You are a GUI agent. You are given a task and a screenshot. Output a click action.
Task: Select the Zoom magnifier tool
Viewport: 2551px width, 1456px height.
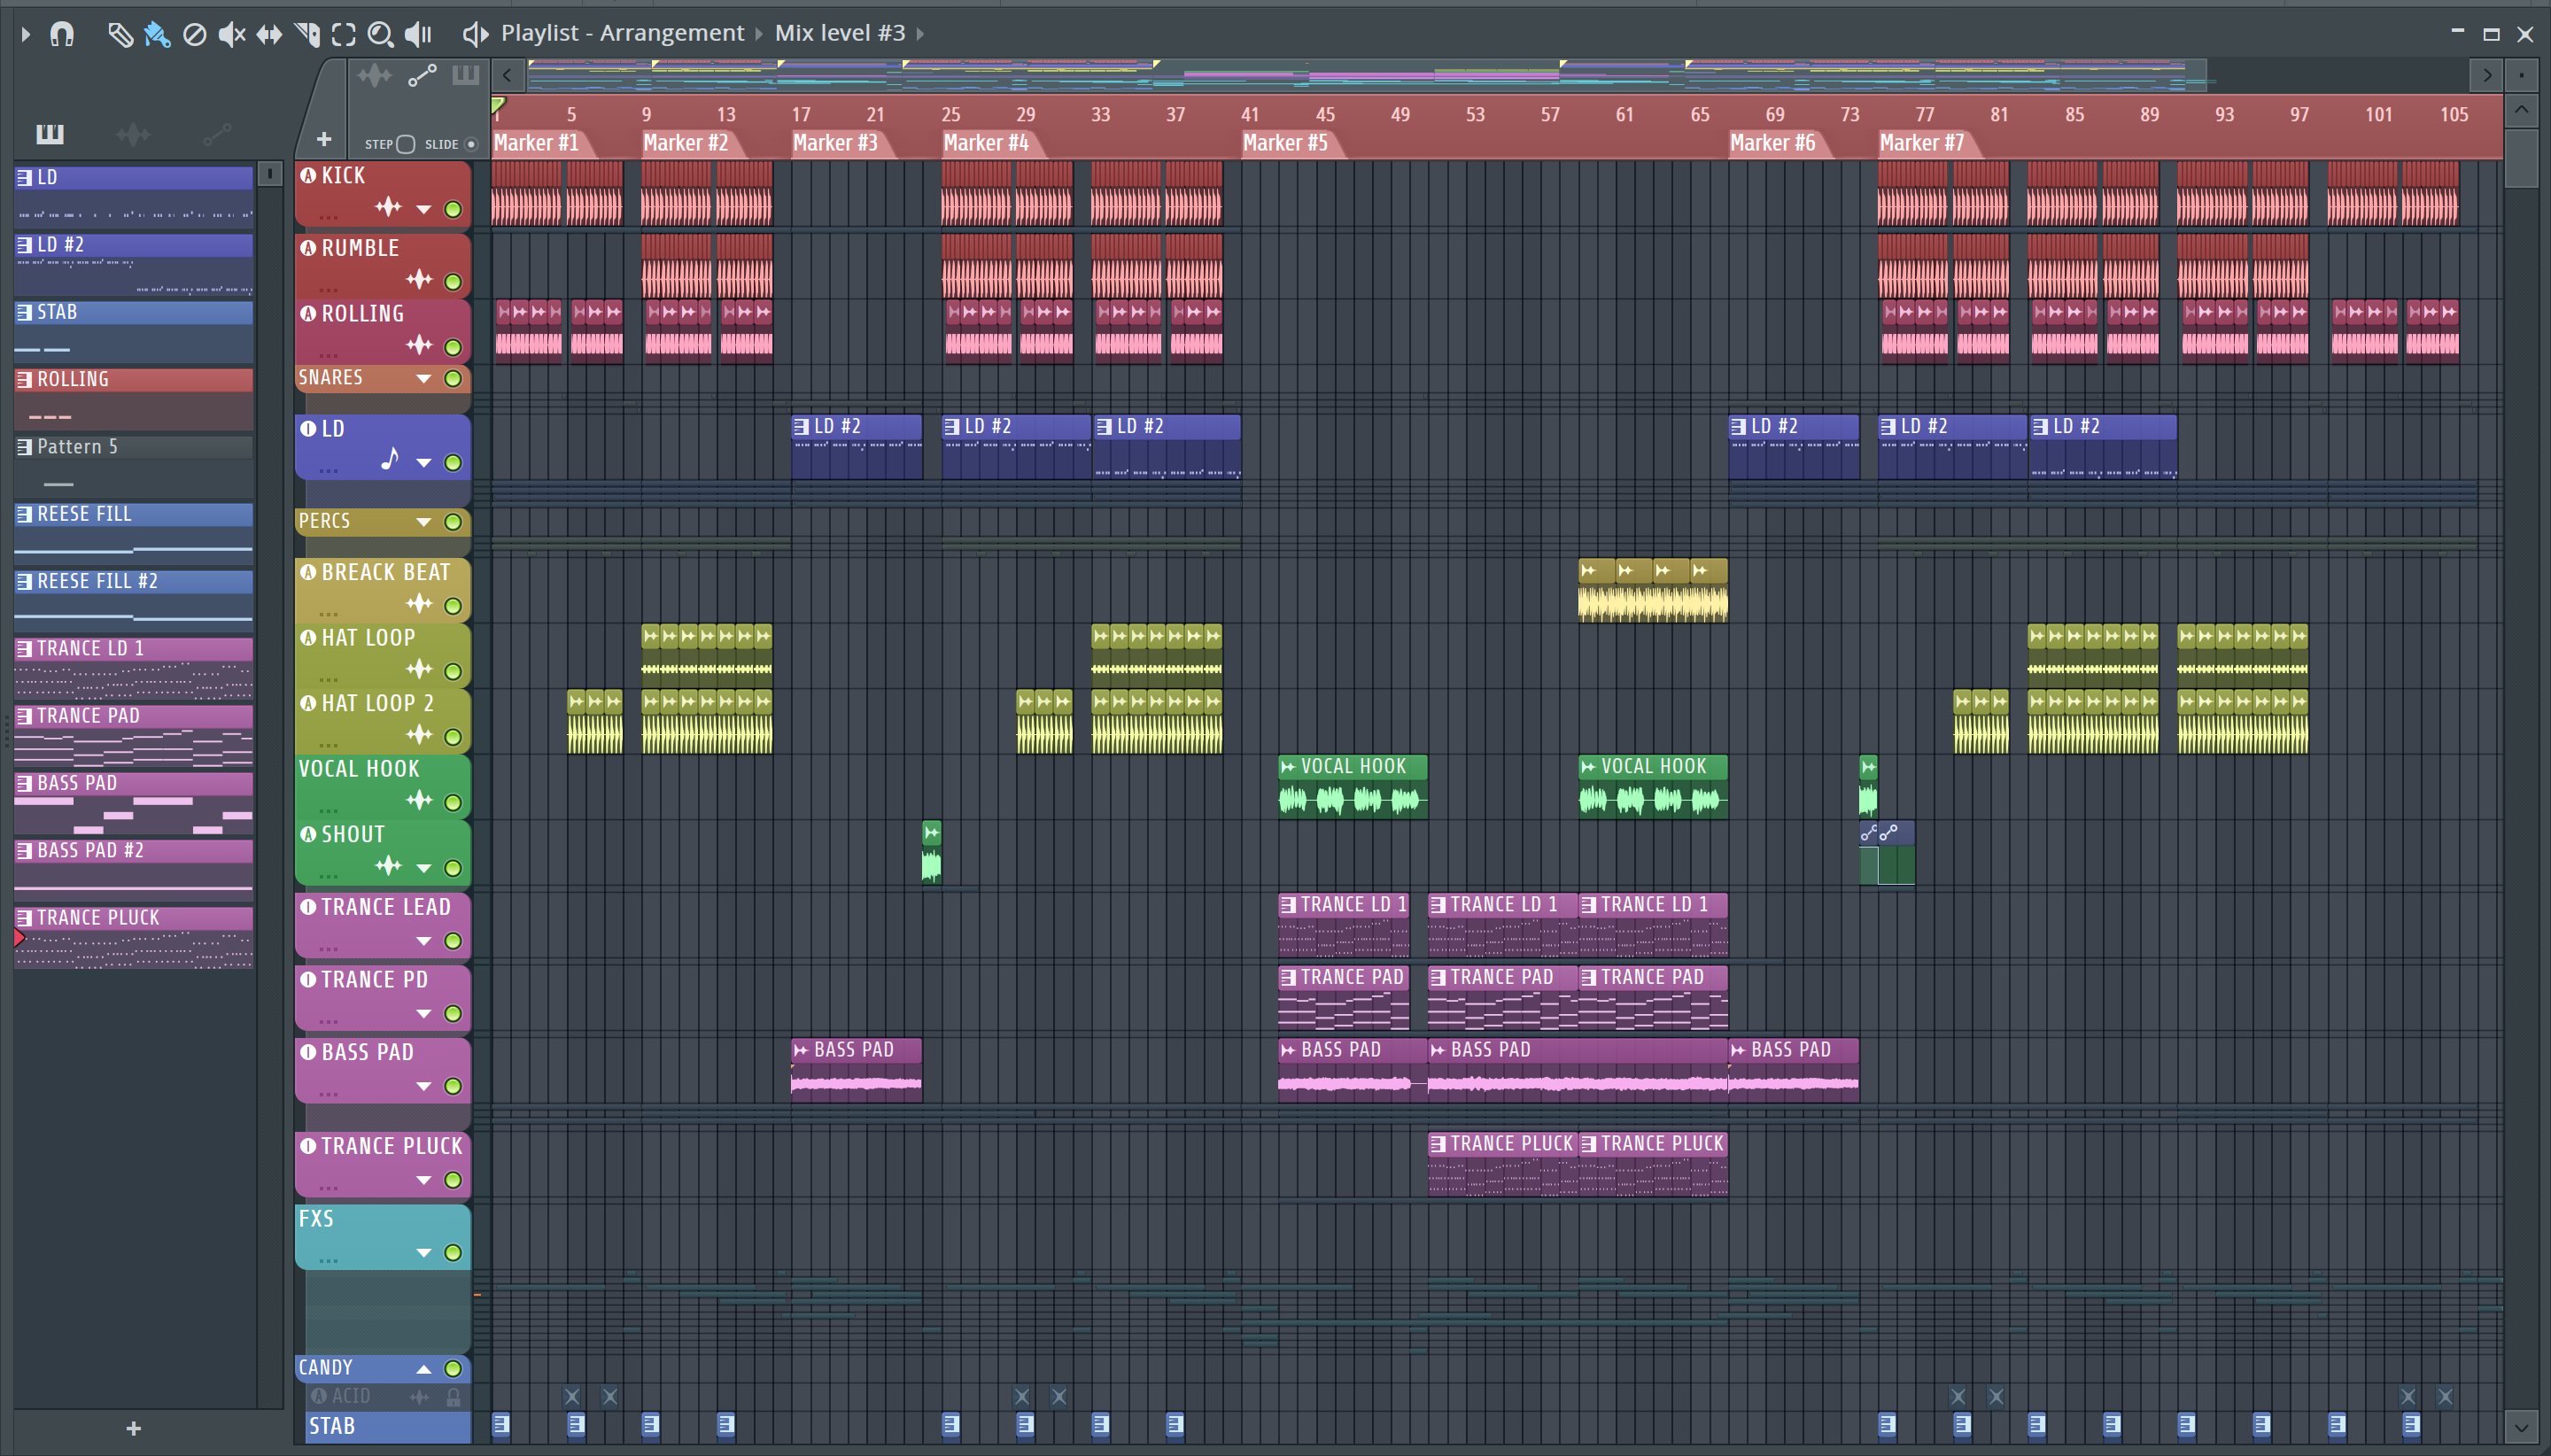click(x=381, y=34)
